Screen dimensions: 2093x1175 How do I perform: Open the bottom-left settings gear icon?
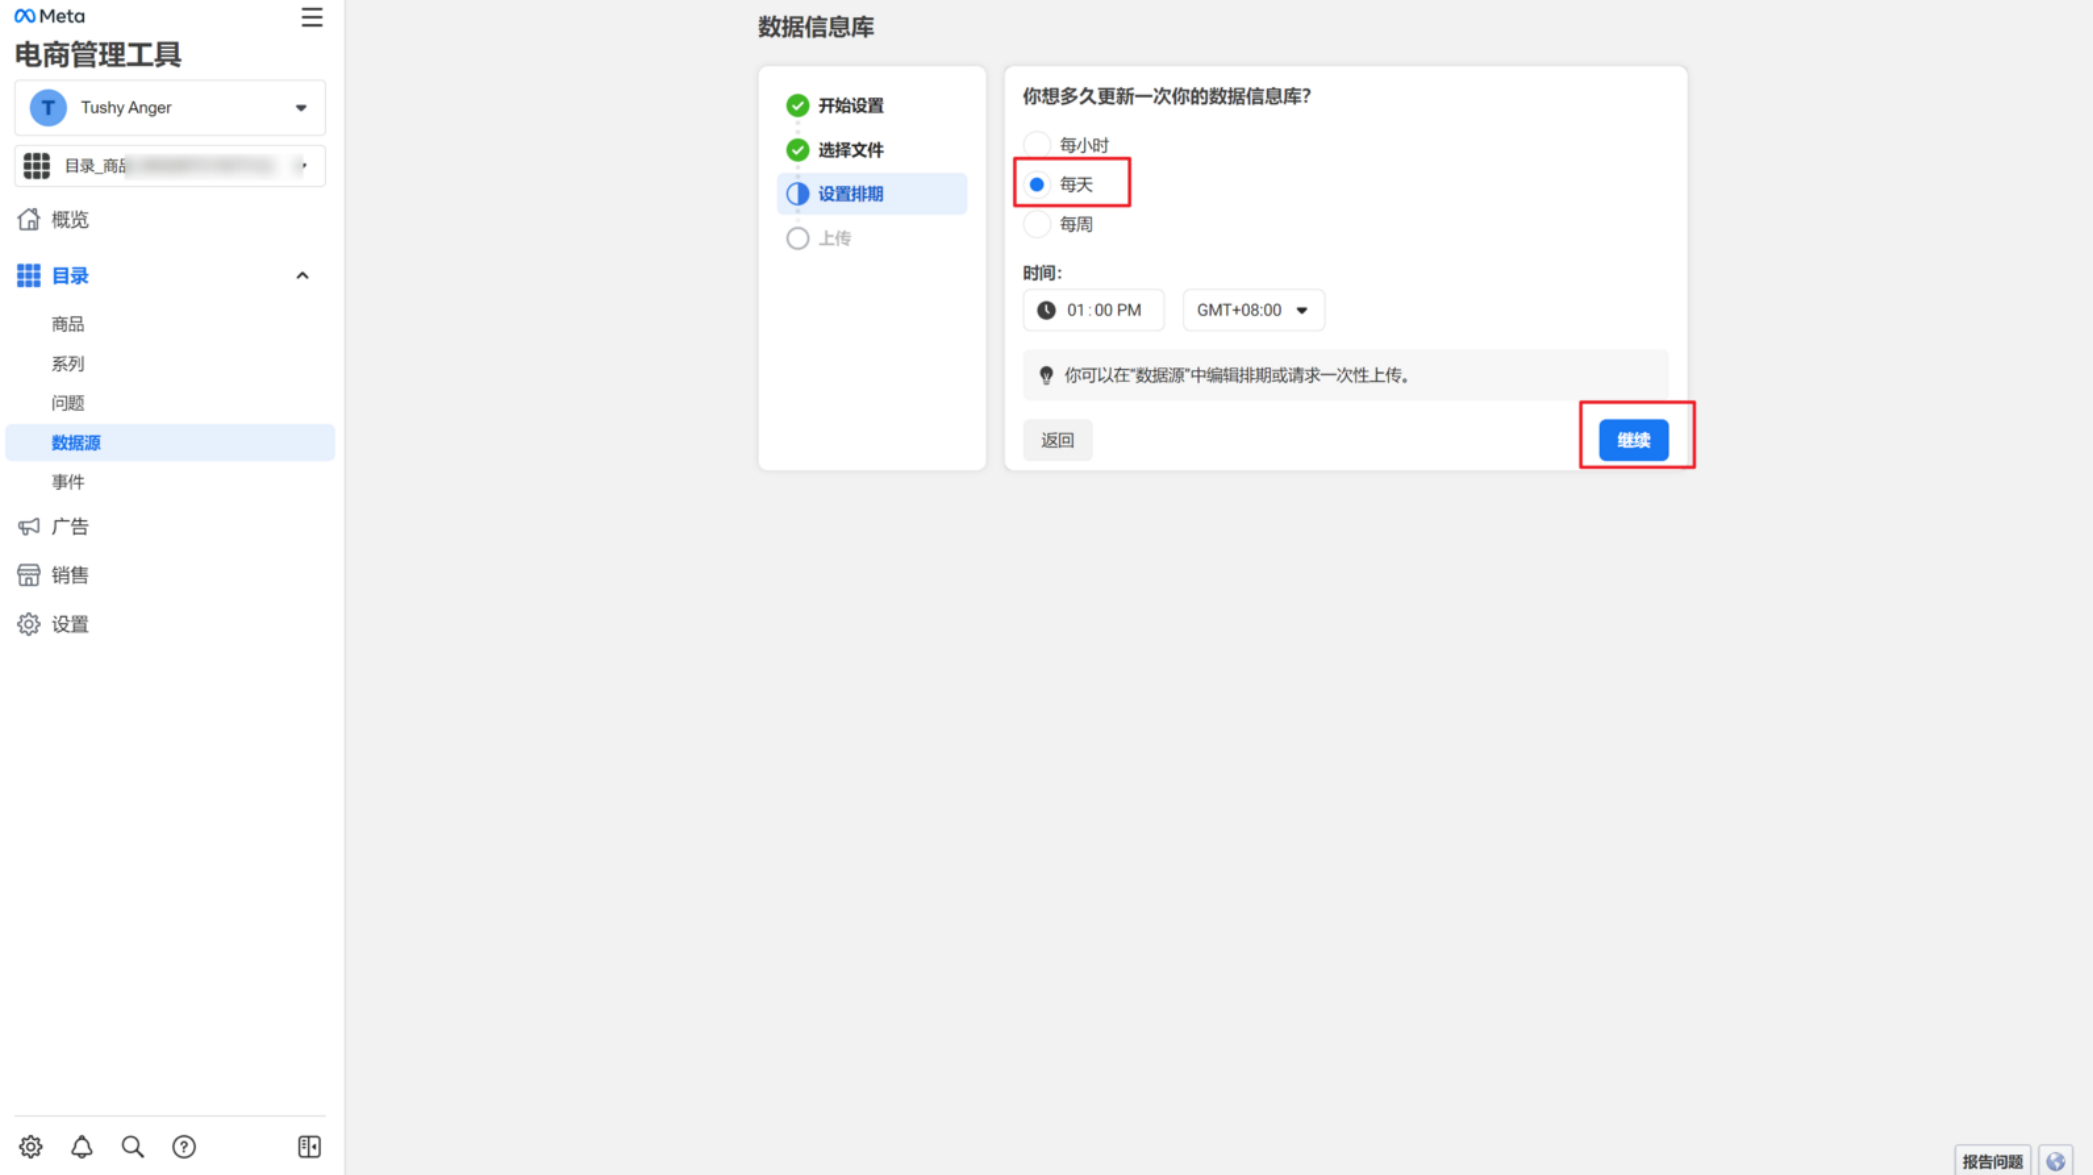pos(31,1146)
